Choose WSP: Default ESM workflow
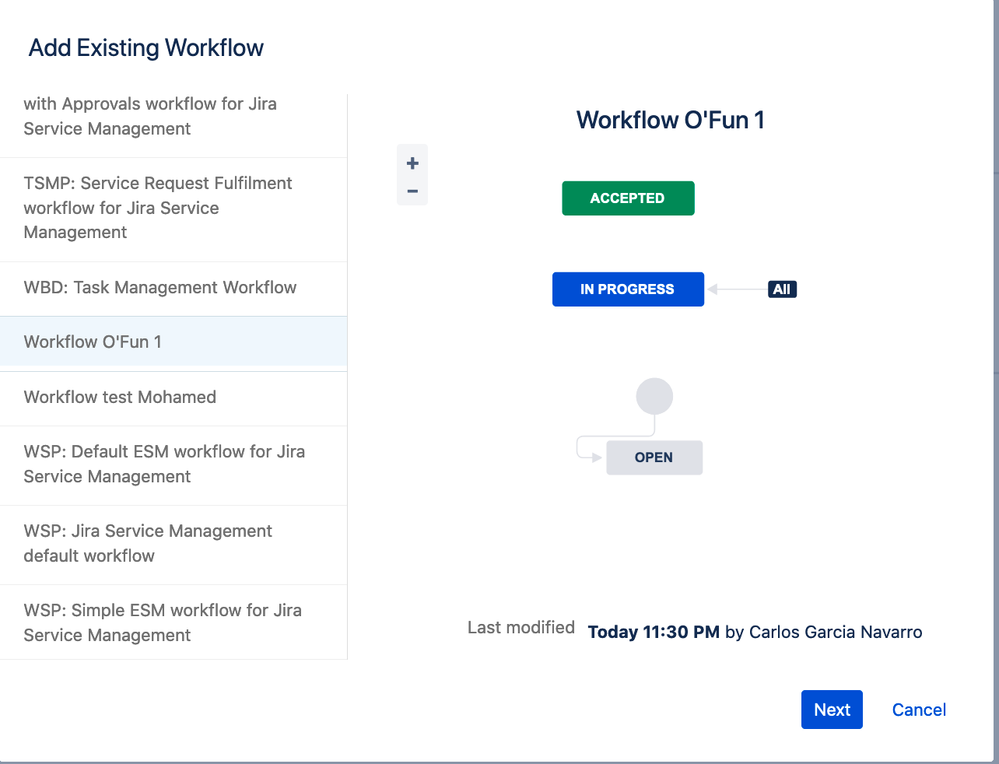This screenshot has height=764, width=999. pos(173,465)
